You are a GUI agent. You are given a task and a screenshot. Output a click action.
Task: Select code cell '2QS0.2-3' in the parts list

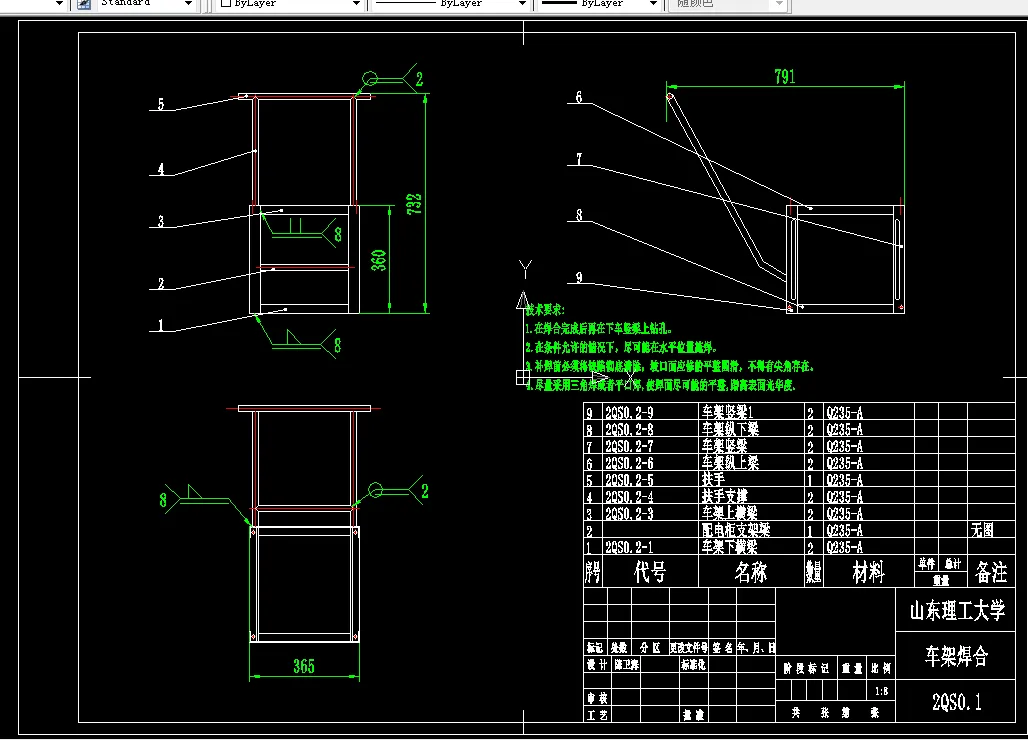[x=629, y=513]
